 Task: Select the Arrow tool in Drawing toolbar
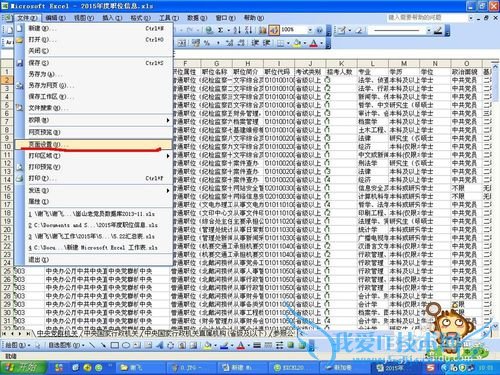[x=103, y=345]
